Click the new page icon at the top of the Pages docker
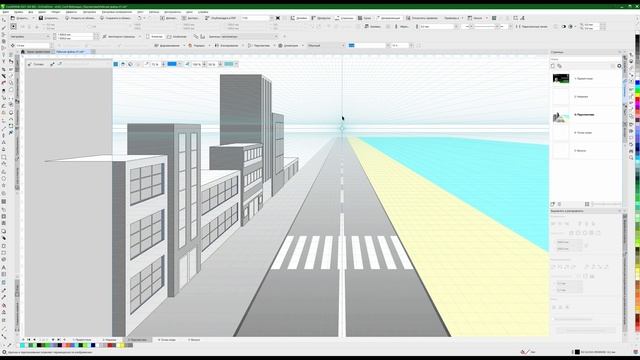640x360 pixels. [553, 66]
